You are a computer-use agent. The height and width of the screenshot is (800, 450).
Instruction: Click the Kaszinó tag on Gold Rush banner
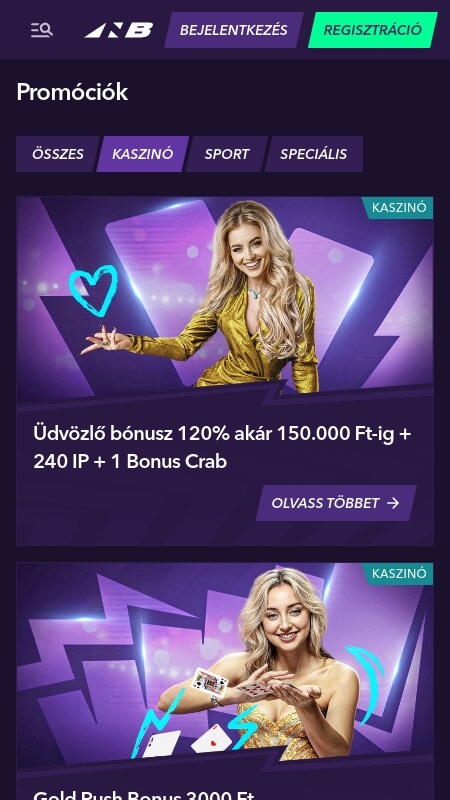398,574
